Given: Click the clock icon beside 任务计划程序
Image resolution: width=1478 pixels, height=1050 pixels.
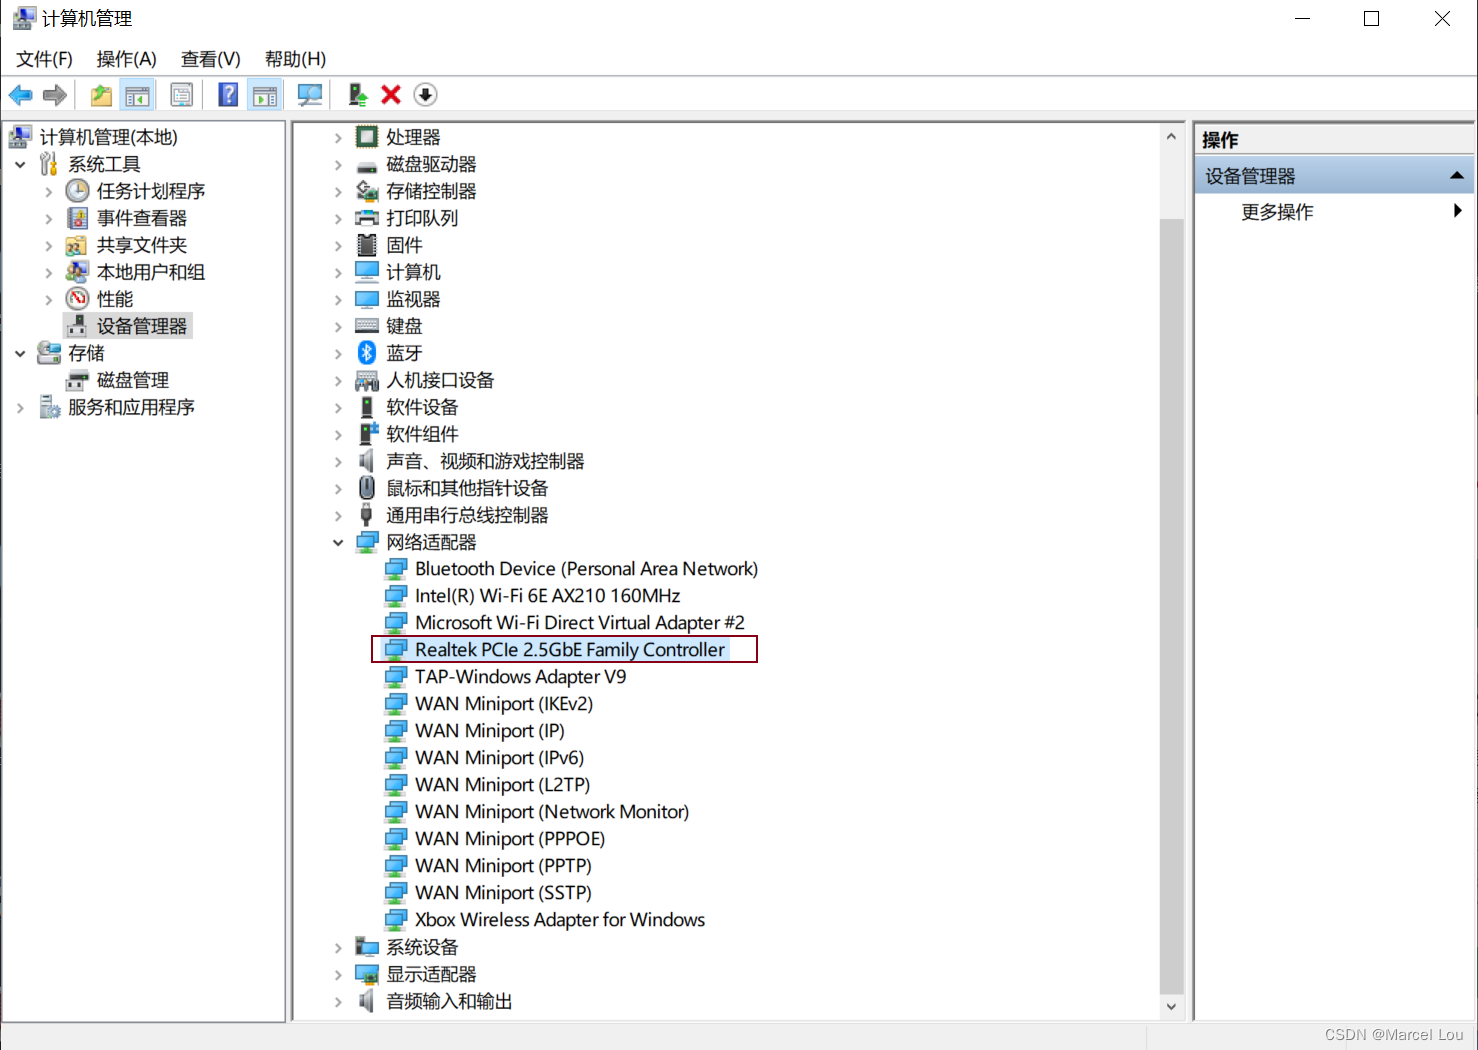Looking at the screenshot, I should tap(78, 191).
